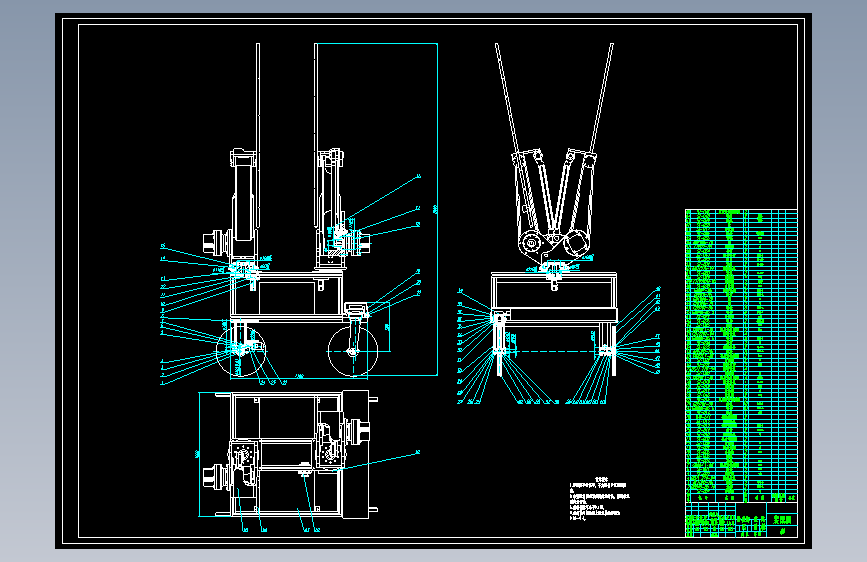This screenshot has height=562, width=867.
Task: Select the round pulley in V-arm mechanism
Action: 530,243
